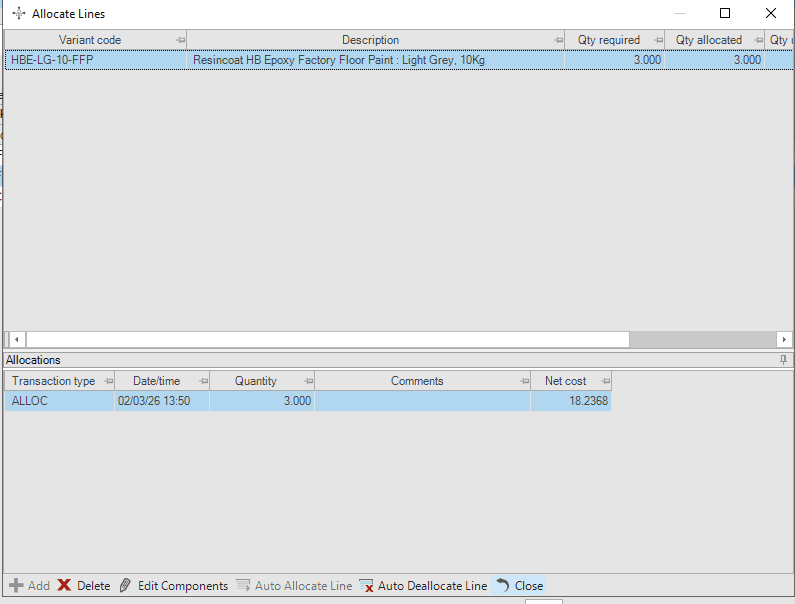Screen dimensions: 795x604
Task: Pin the Quantity column
Action: [x=308, y=381]
